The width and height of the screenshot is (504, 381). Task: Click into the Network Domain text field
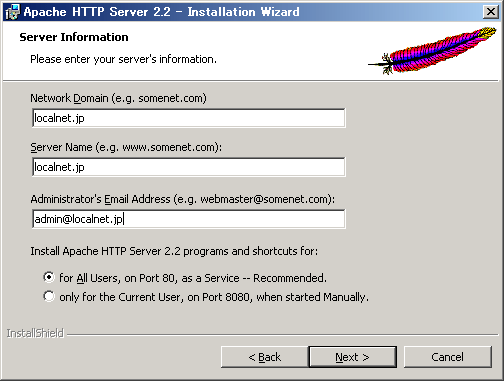[189, 118]
